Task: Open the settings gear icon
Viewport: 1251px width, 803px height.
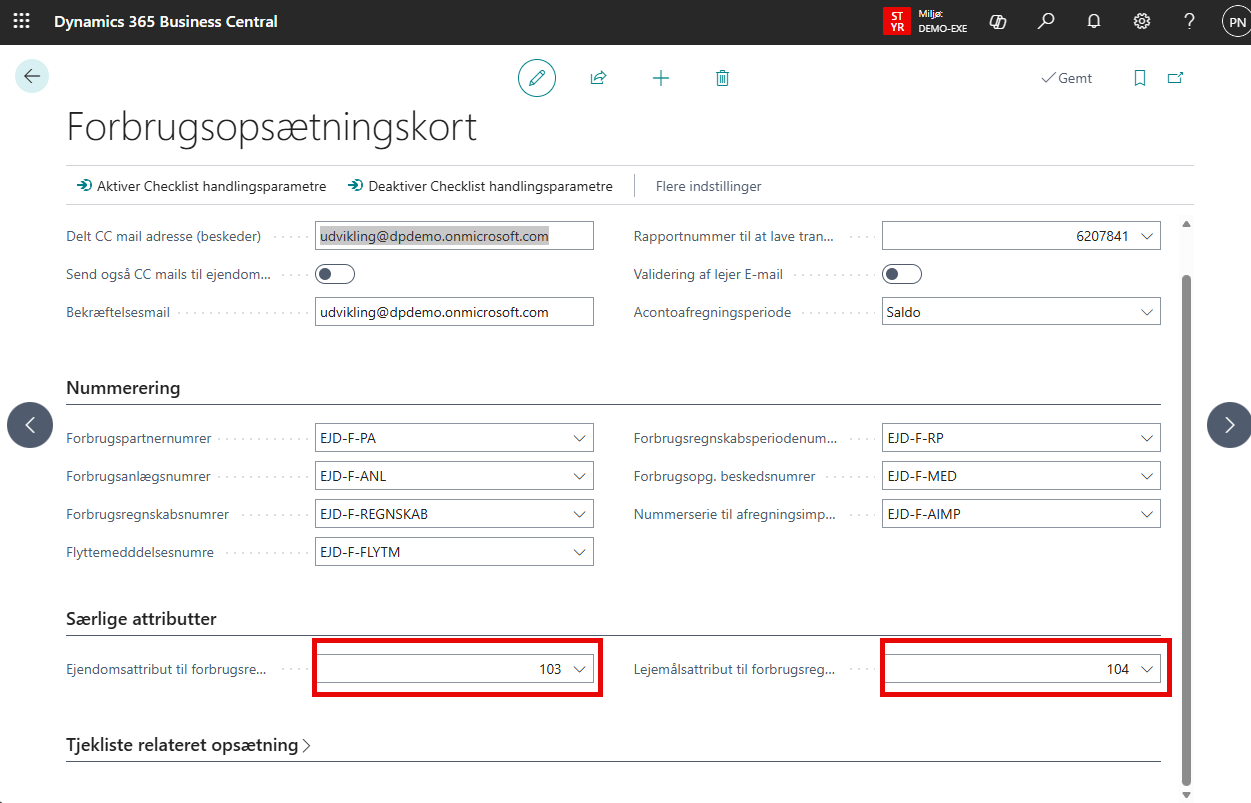Action: tap(1141, 21)
